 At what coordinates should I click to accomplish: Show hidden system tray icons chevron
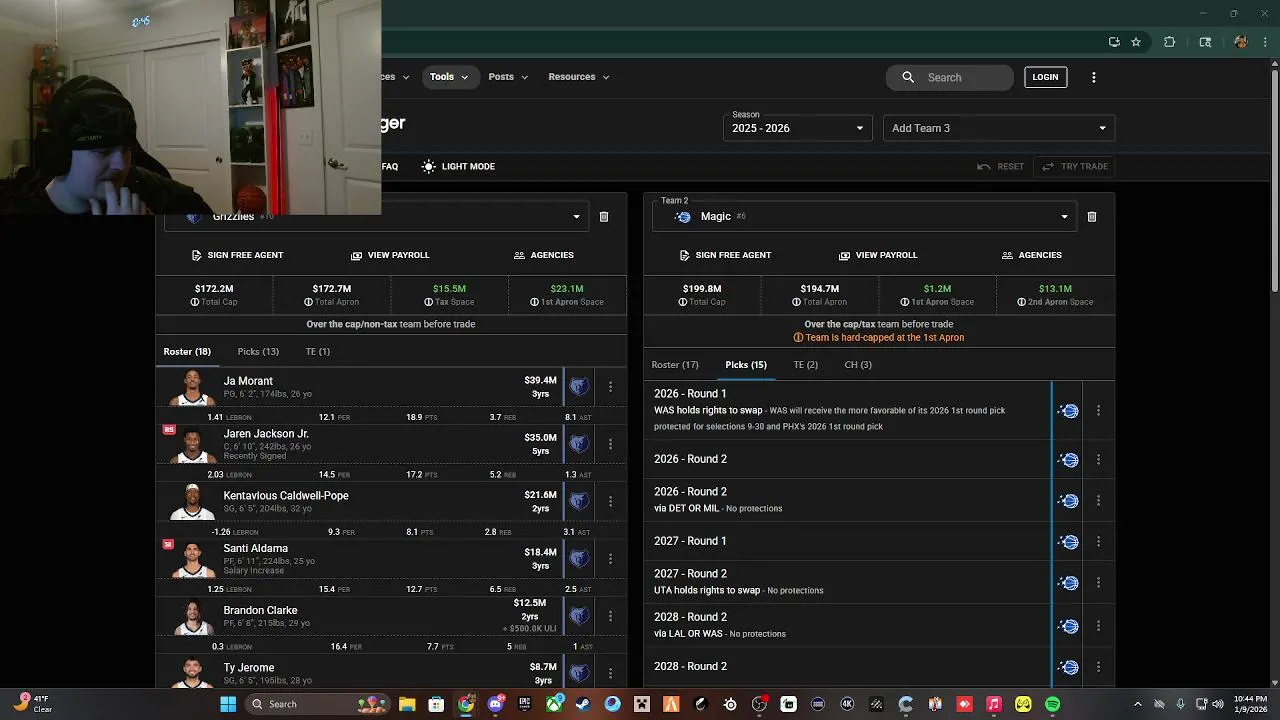[x=1137, y=704]
